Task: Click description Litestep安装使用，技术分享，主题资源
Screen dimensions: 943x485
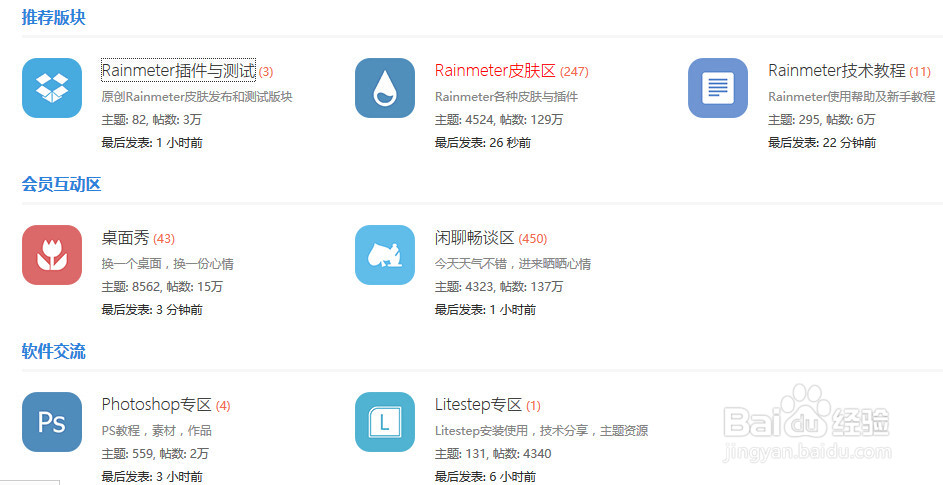Action: [x=541, y=431]
